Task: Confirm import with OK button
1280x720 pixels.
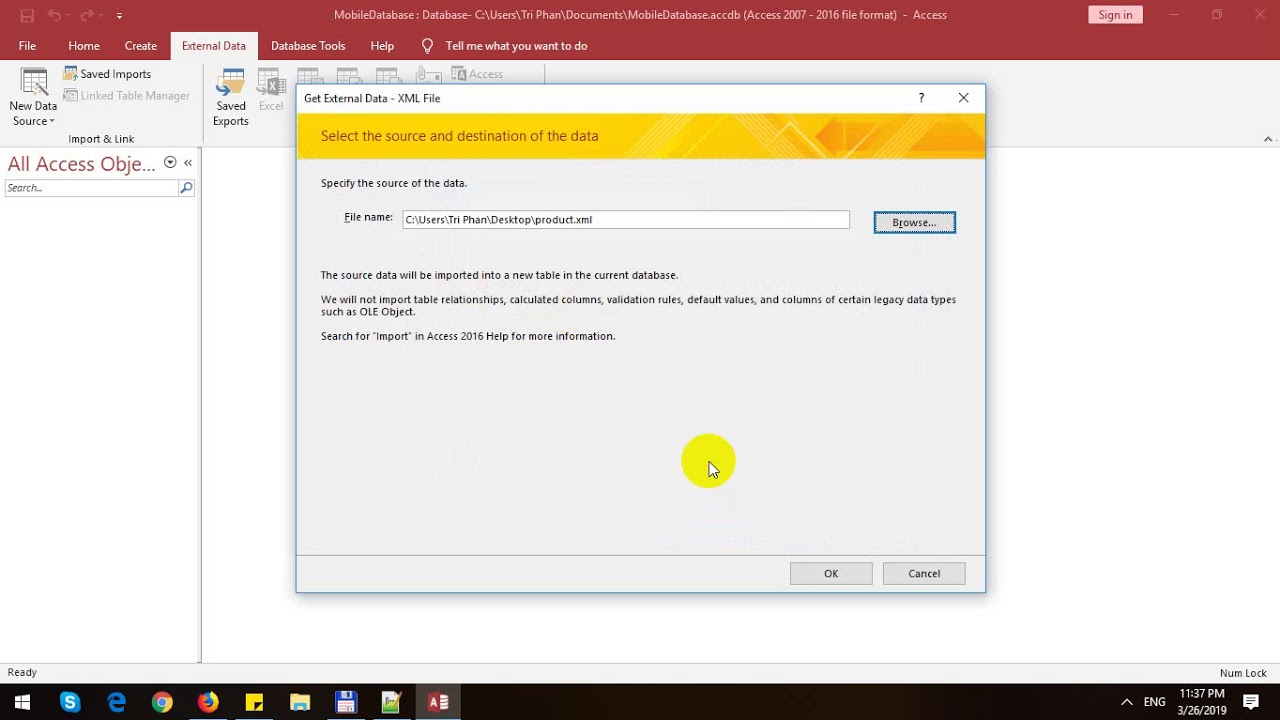Action: coord(831,573)
